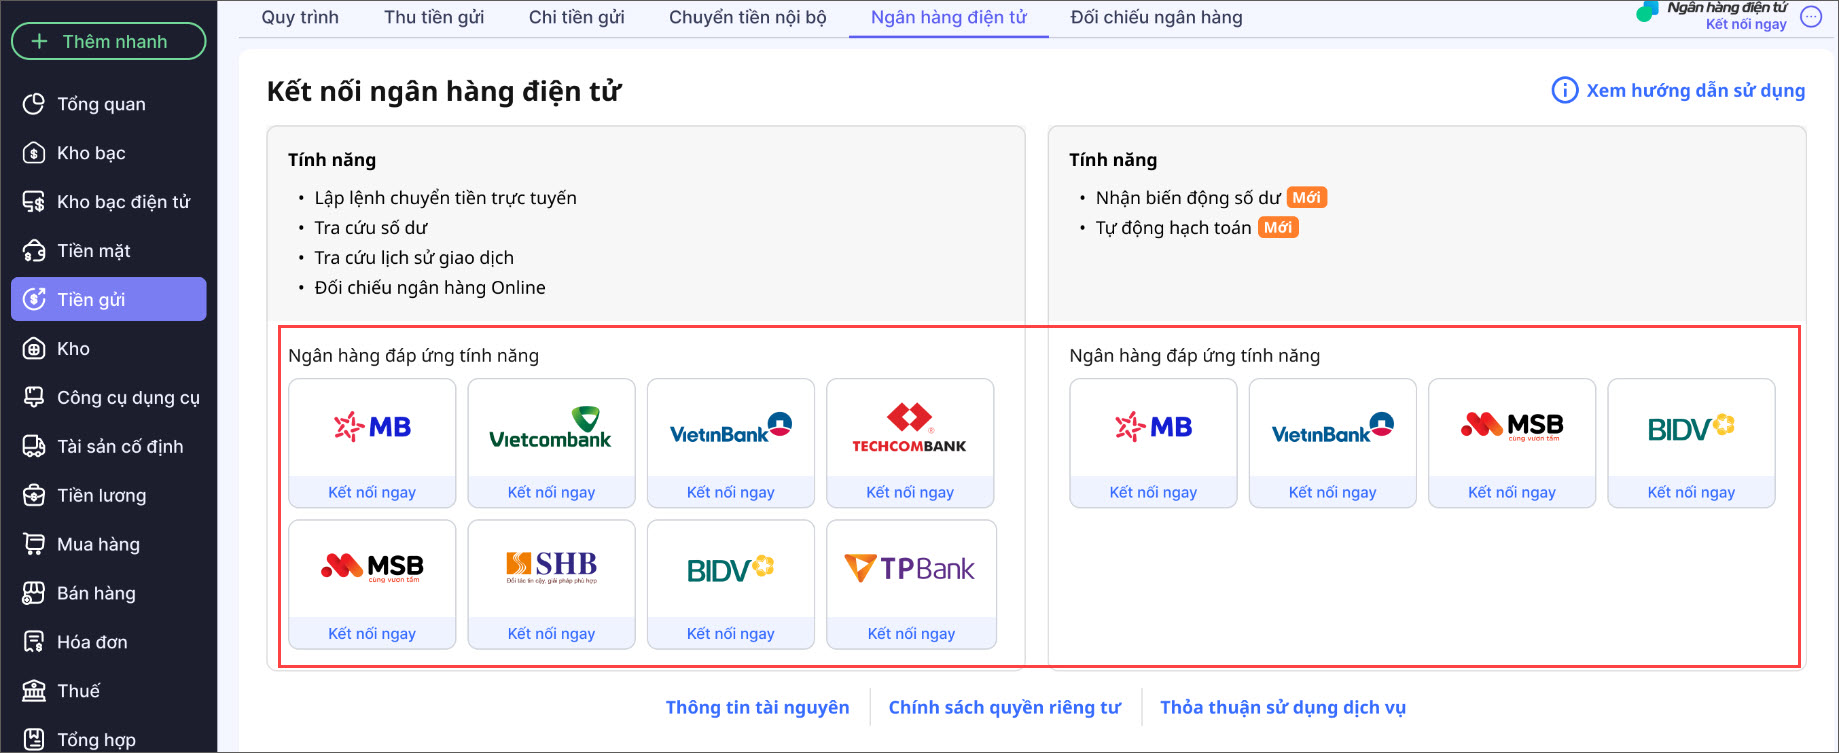
Task: Click the info icon beside Xem hướng dẫn
Action: tap(1564, 91)
